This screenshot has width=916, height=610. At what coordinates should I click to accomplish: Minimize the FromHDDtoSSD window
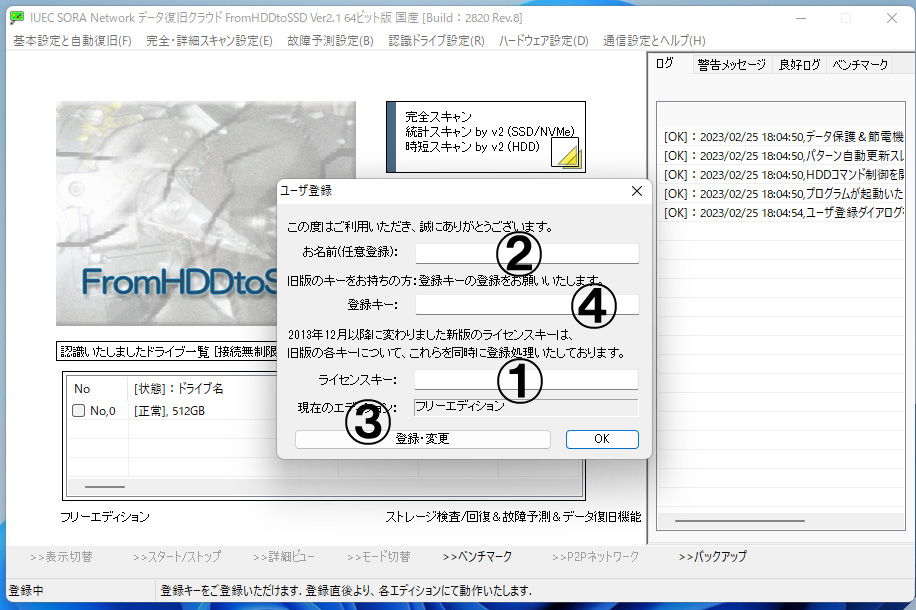pyautogui.click(x=801, y=18)
